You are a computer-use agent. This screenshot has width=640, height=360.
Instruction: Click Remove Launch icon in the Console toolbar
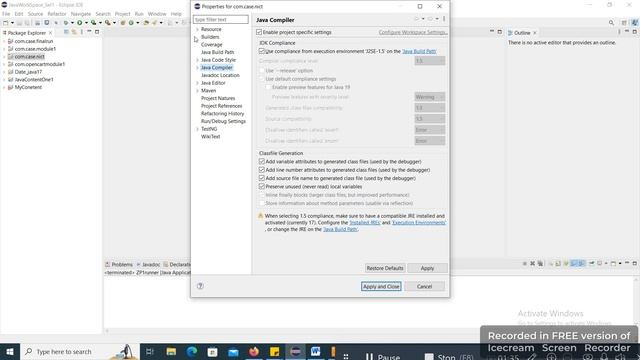coord(533,264)
